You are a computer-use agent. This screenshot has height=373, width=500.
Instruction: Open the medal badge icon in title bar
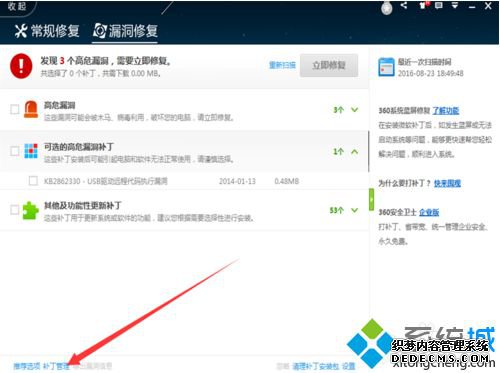[387, 8]
